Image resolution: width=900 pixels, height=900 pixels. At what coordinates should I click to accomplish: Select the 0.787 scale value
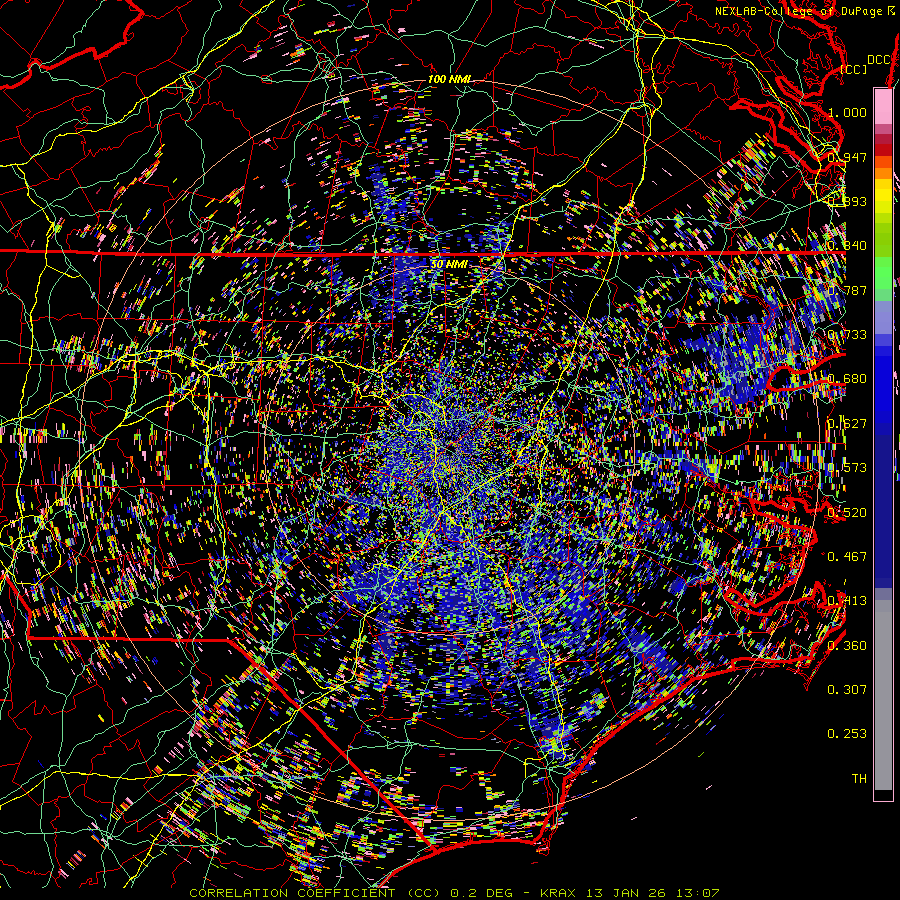[x=847, y=290]
